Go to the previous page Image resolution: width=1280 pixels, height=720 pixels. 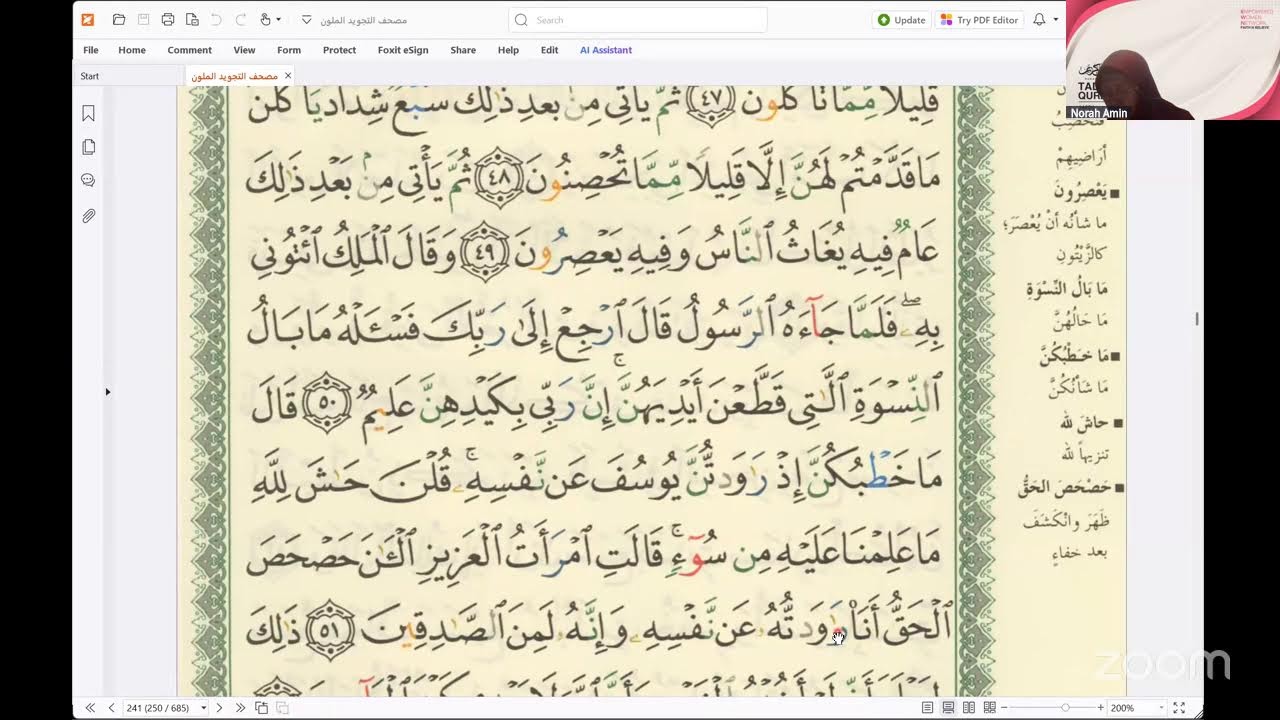(x=111, y=708)
